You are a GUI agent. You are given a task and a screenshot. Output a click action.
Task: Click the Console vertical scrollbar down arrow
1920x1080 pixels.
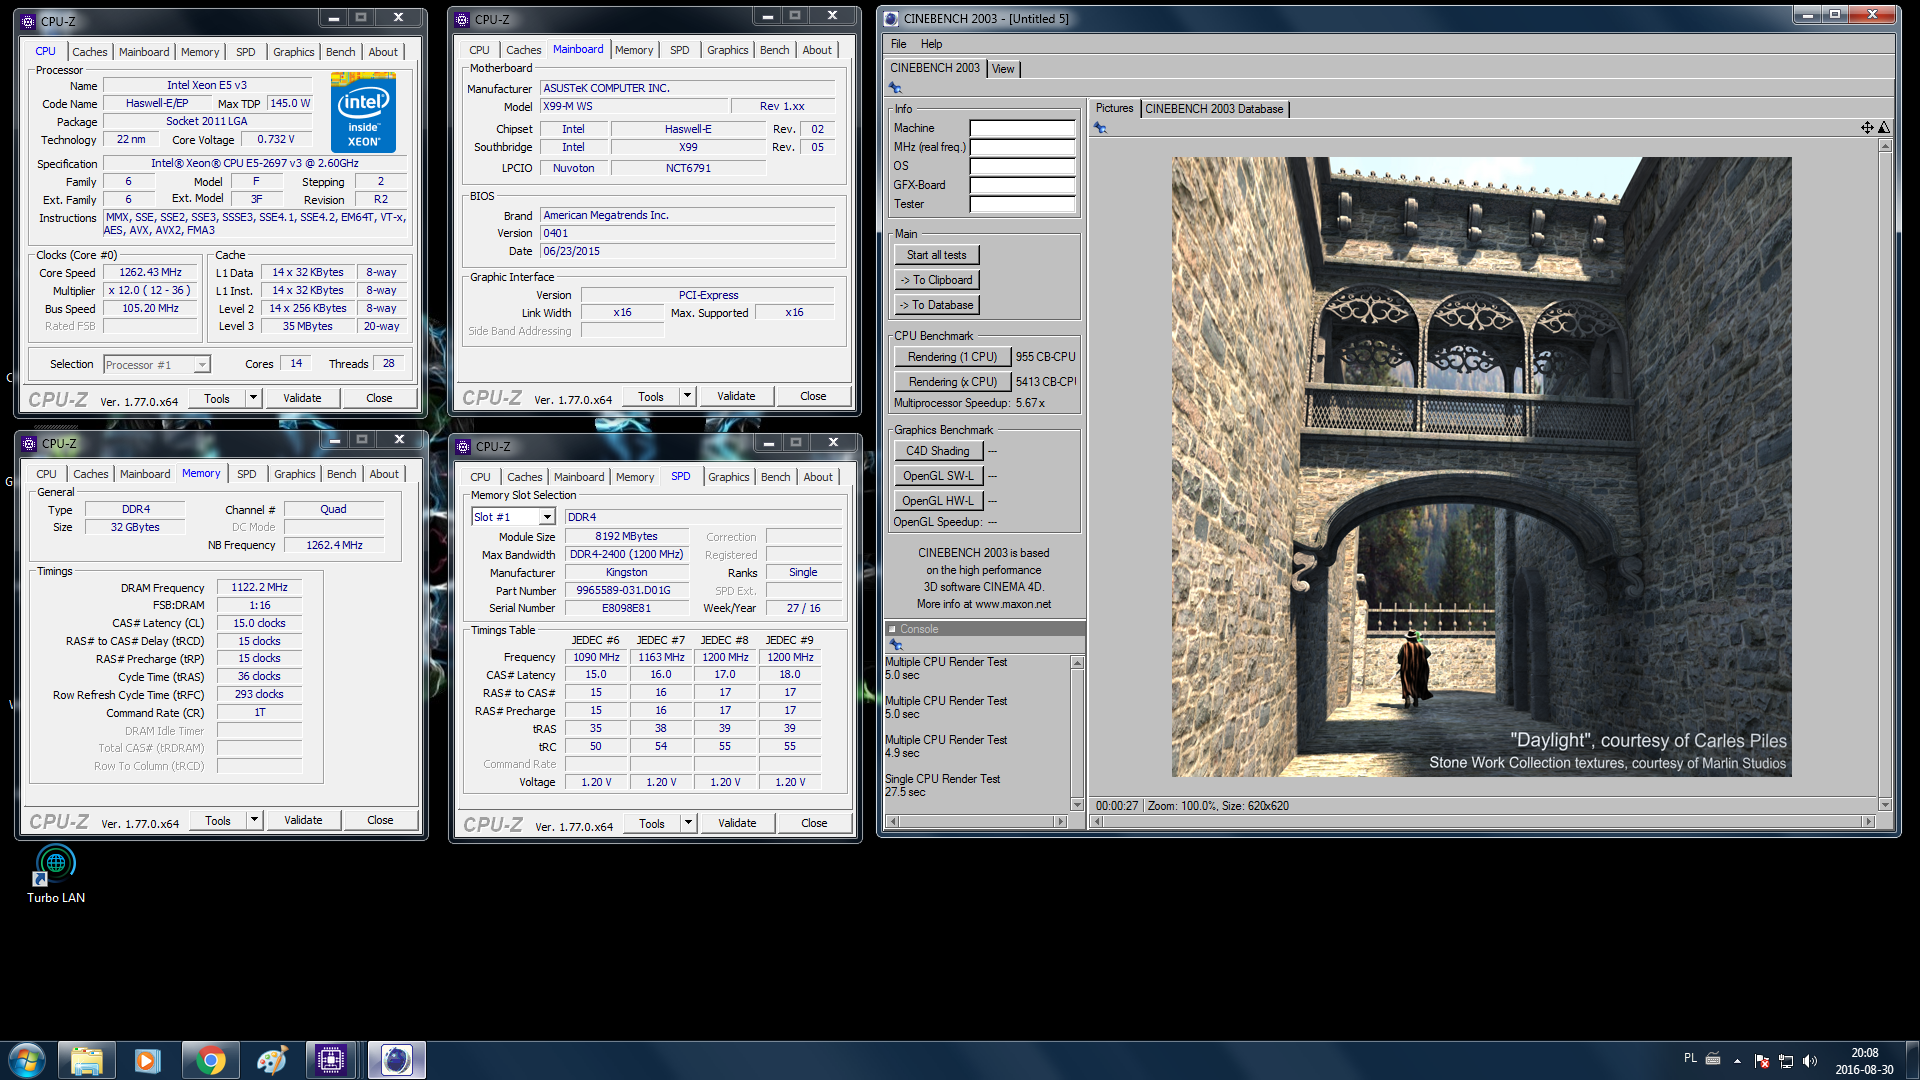point(1077,805)
